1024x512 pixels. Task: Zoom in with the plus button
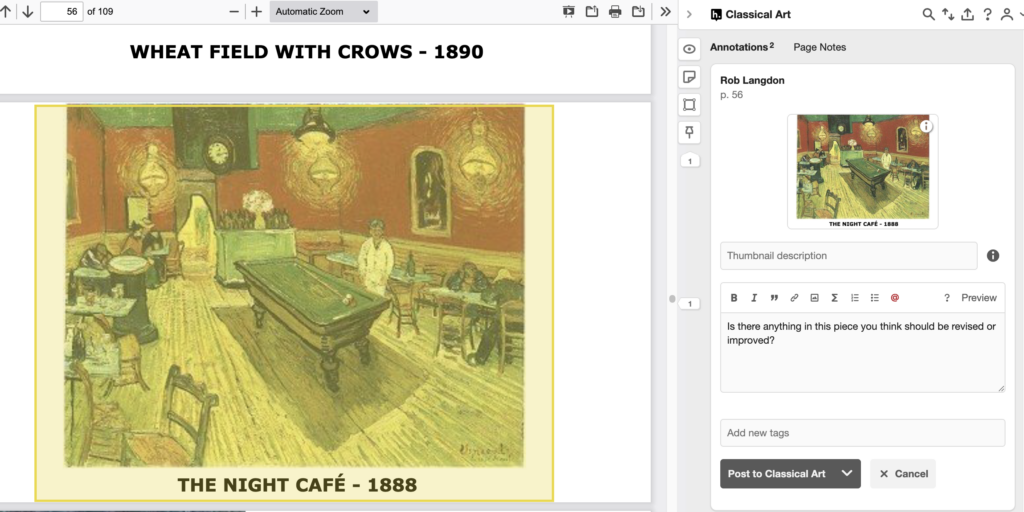(x=257, y=11)
